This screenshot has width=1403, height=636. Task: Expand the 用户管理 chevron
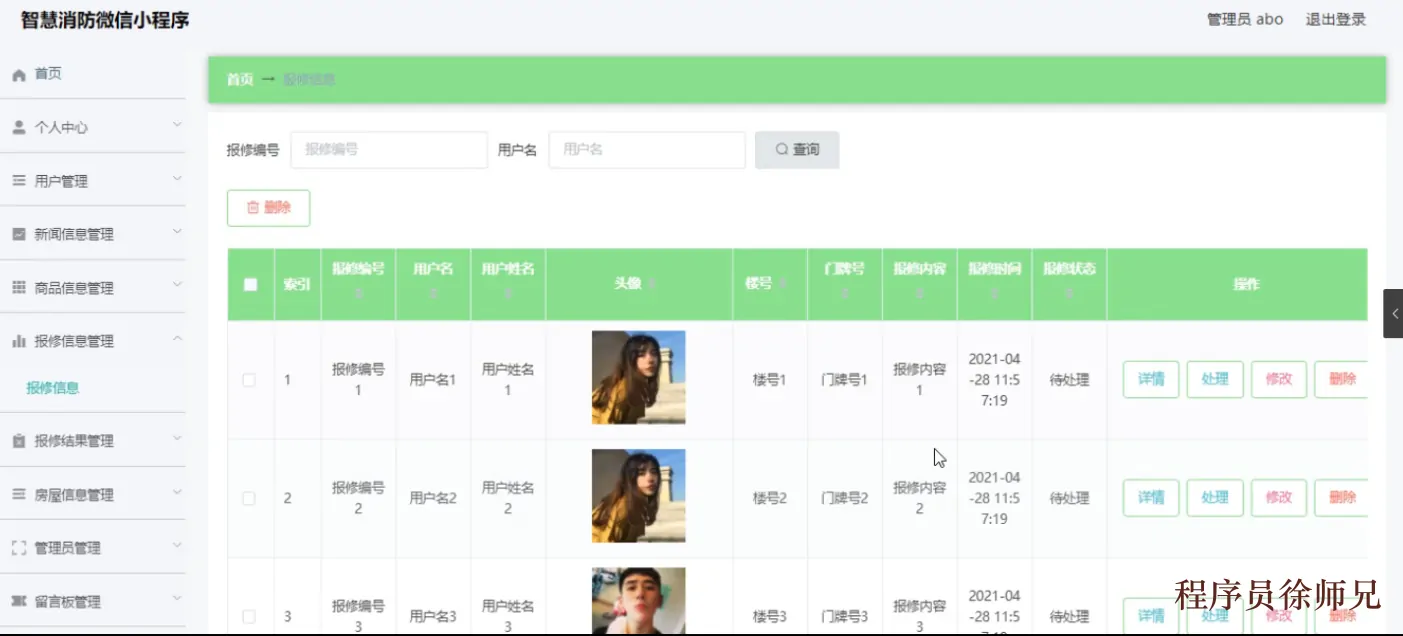(x=177, y=179)
